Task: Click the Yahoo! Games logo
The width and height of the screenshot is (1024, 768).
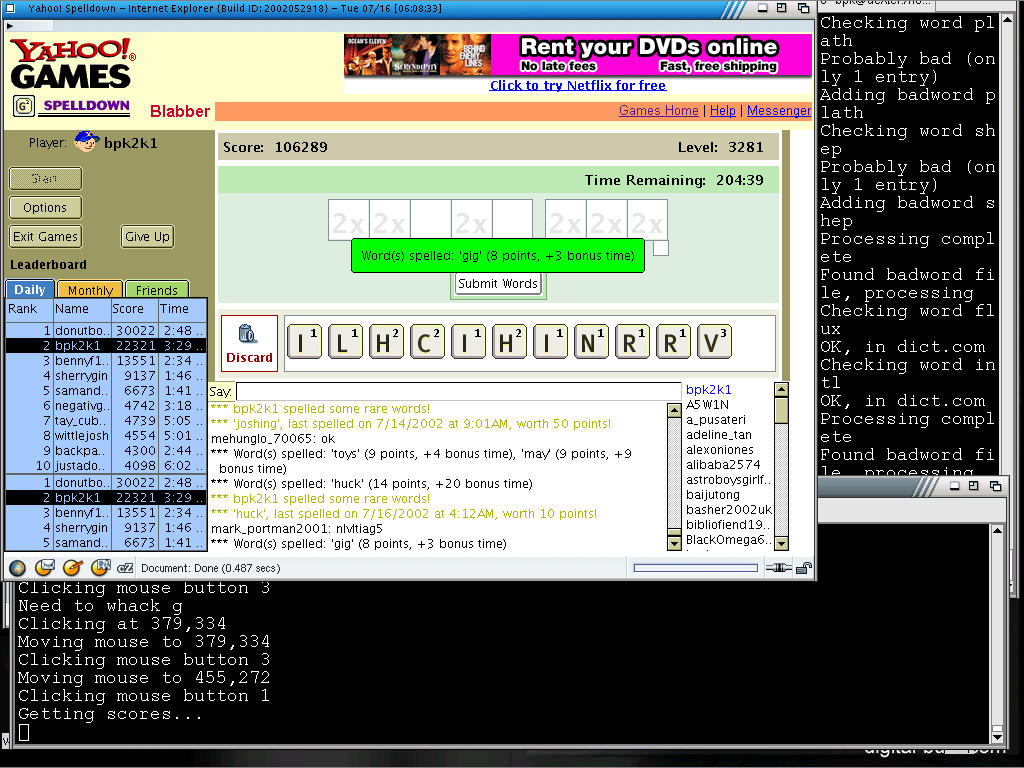Action: [72, 63]
